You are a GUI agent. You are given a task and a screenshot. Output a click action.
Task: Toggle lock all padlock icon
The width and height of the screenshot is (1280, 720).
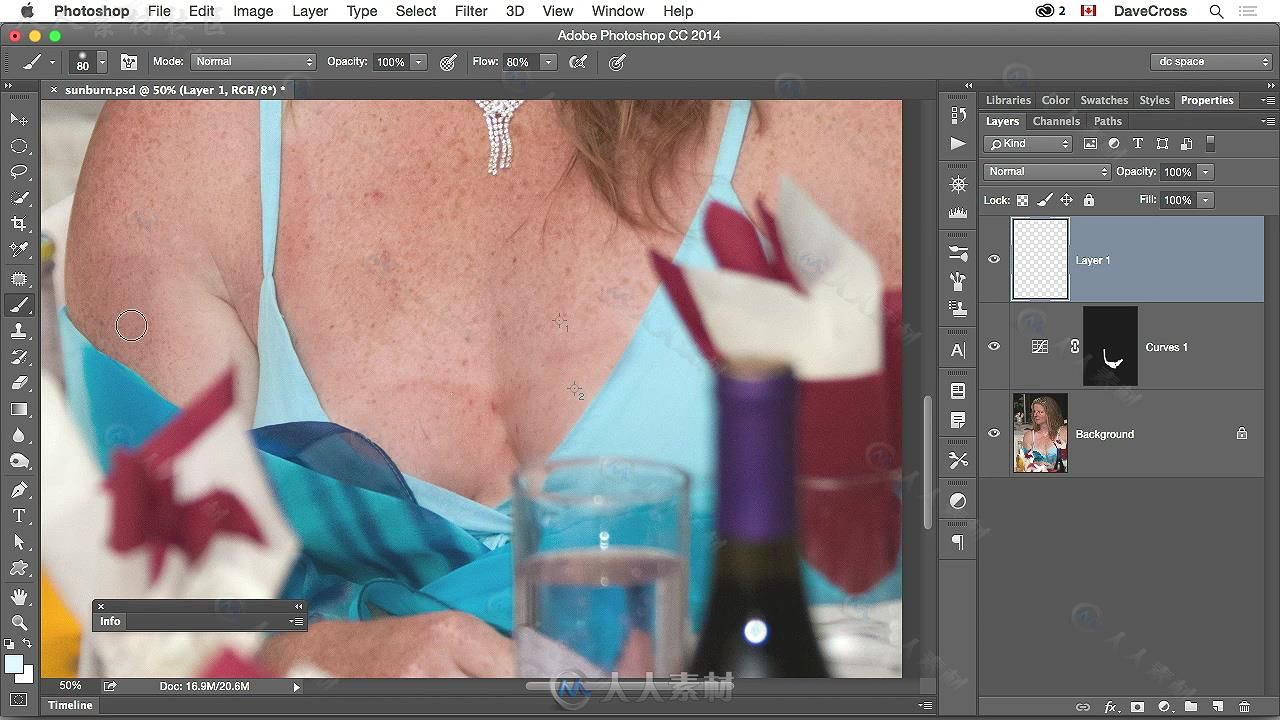coord(1089,200)
